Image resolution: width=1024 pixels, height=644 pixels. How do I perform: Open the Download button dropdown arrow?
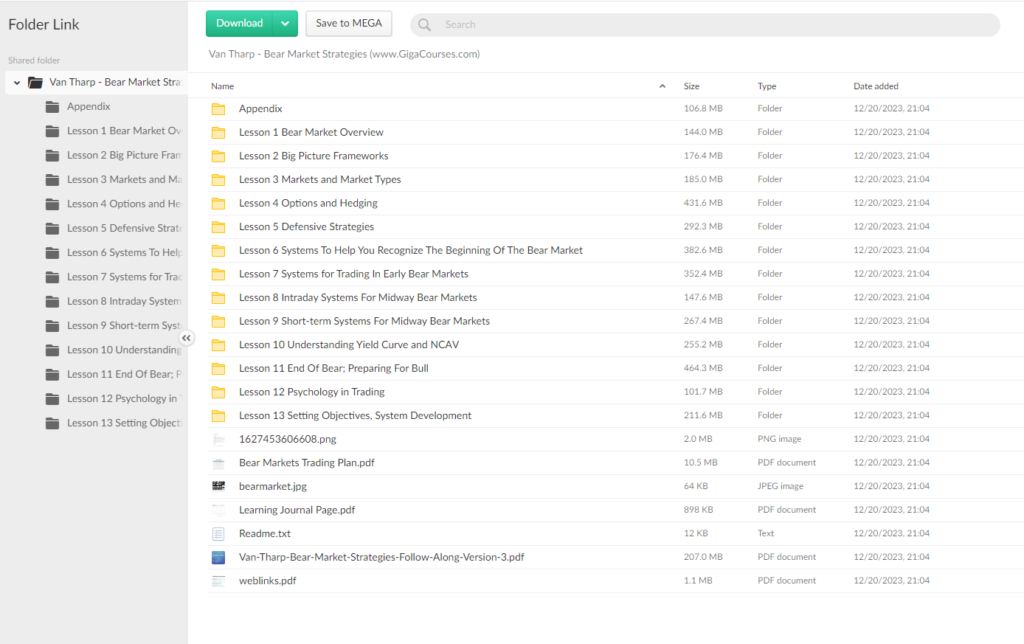(285, 23)
